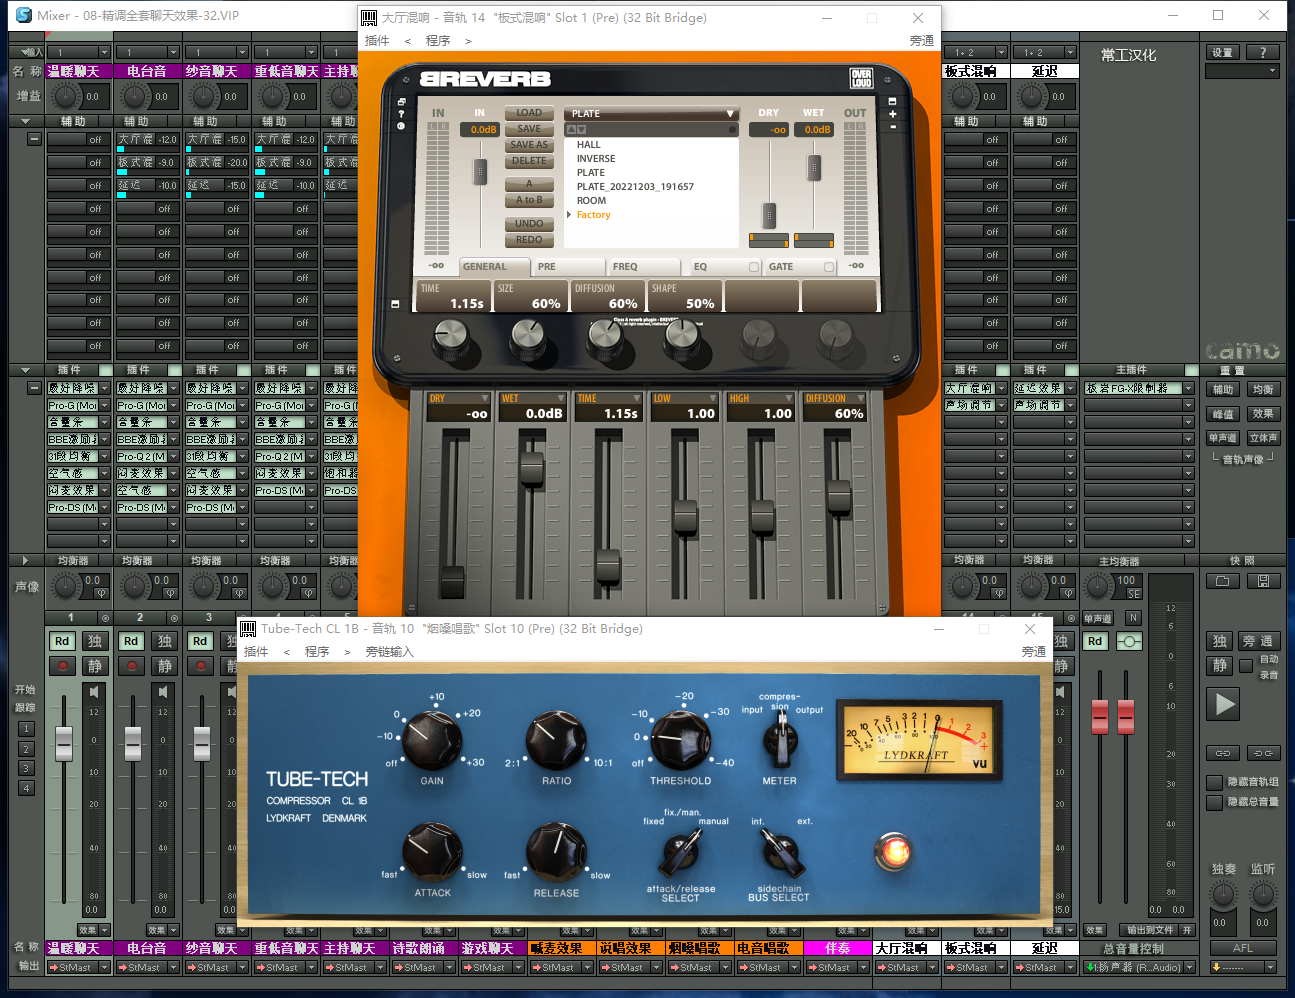1295x998 pixels.
Task: Click the speaker monitor icon on channel 2
Action: click(163, 691)
